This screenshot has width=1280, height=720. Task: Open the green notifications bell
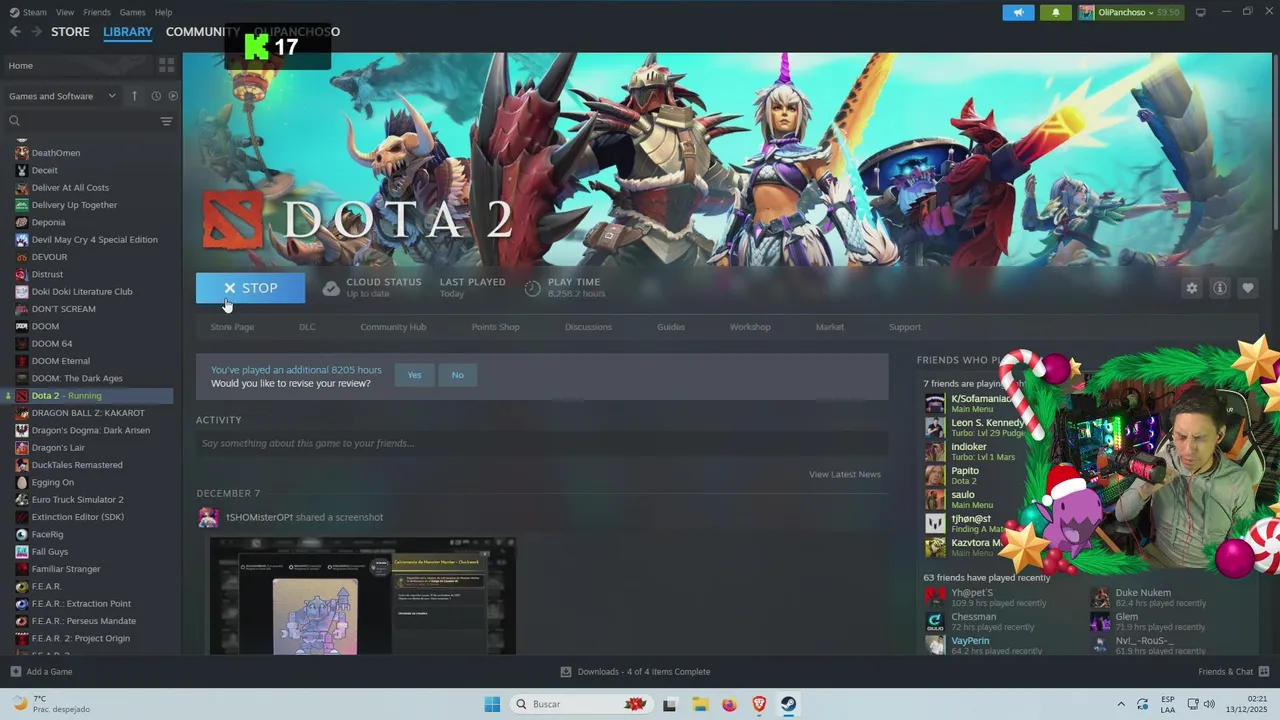coord(1056,12)
